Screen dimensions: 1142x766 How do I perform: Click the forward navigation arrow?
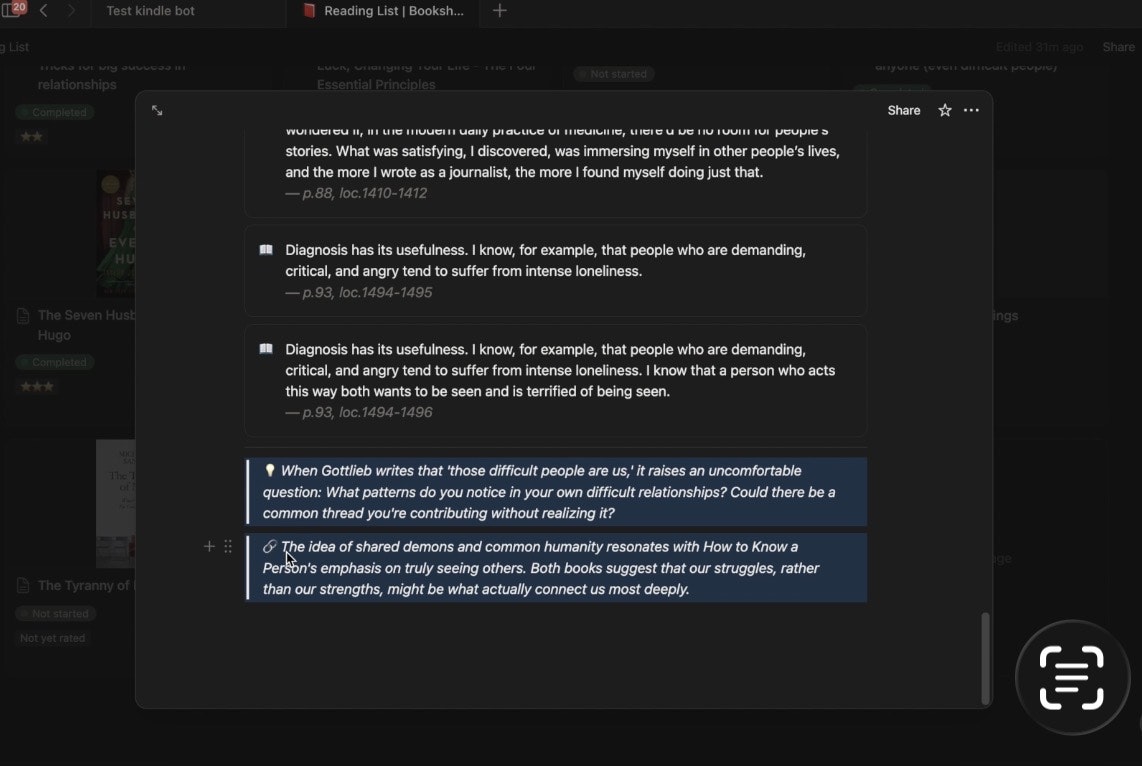pos(70,11)
